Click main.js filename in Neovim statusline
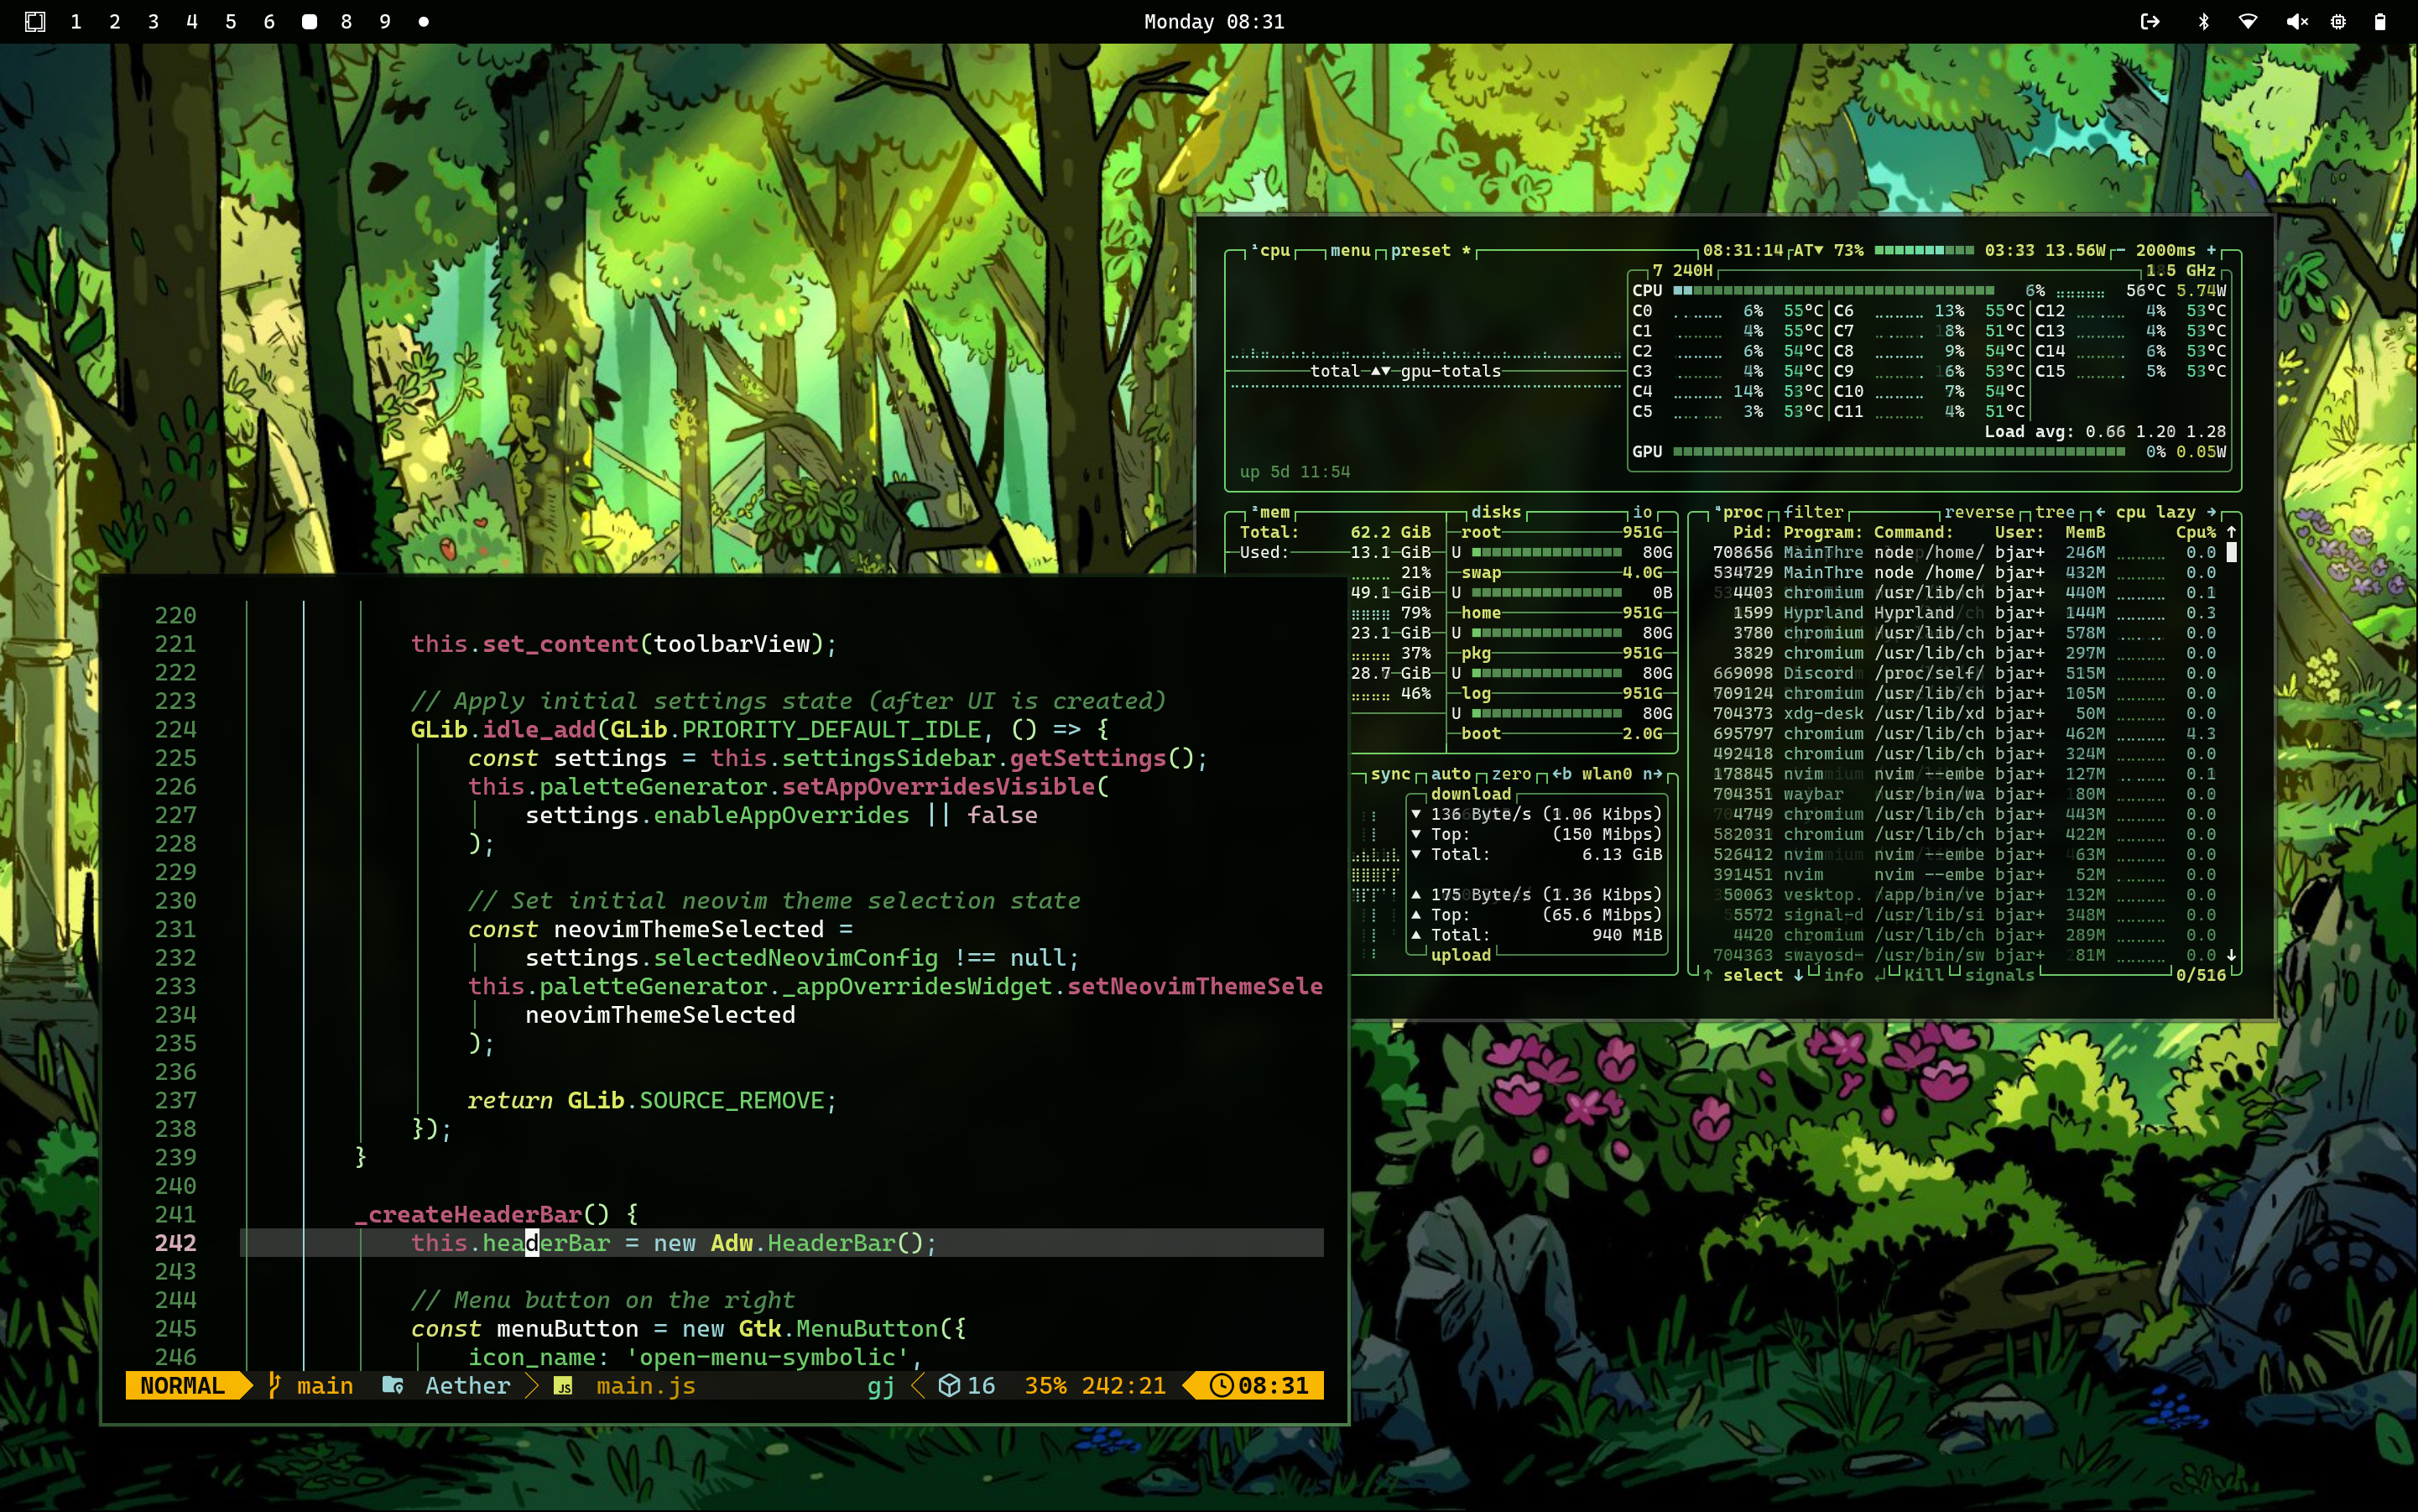 tap(645, 1385)
